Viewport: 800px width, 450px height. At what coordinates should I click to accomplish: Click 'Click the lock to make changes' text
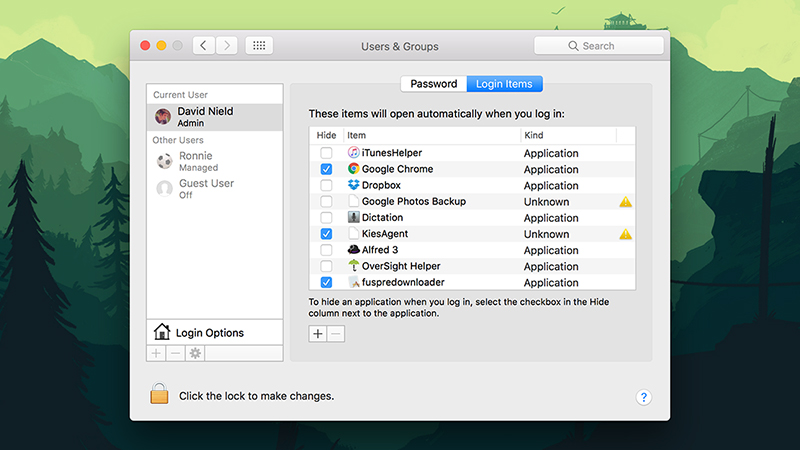256,396
